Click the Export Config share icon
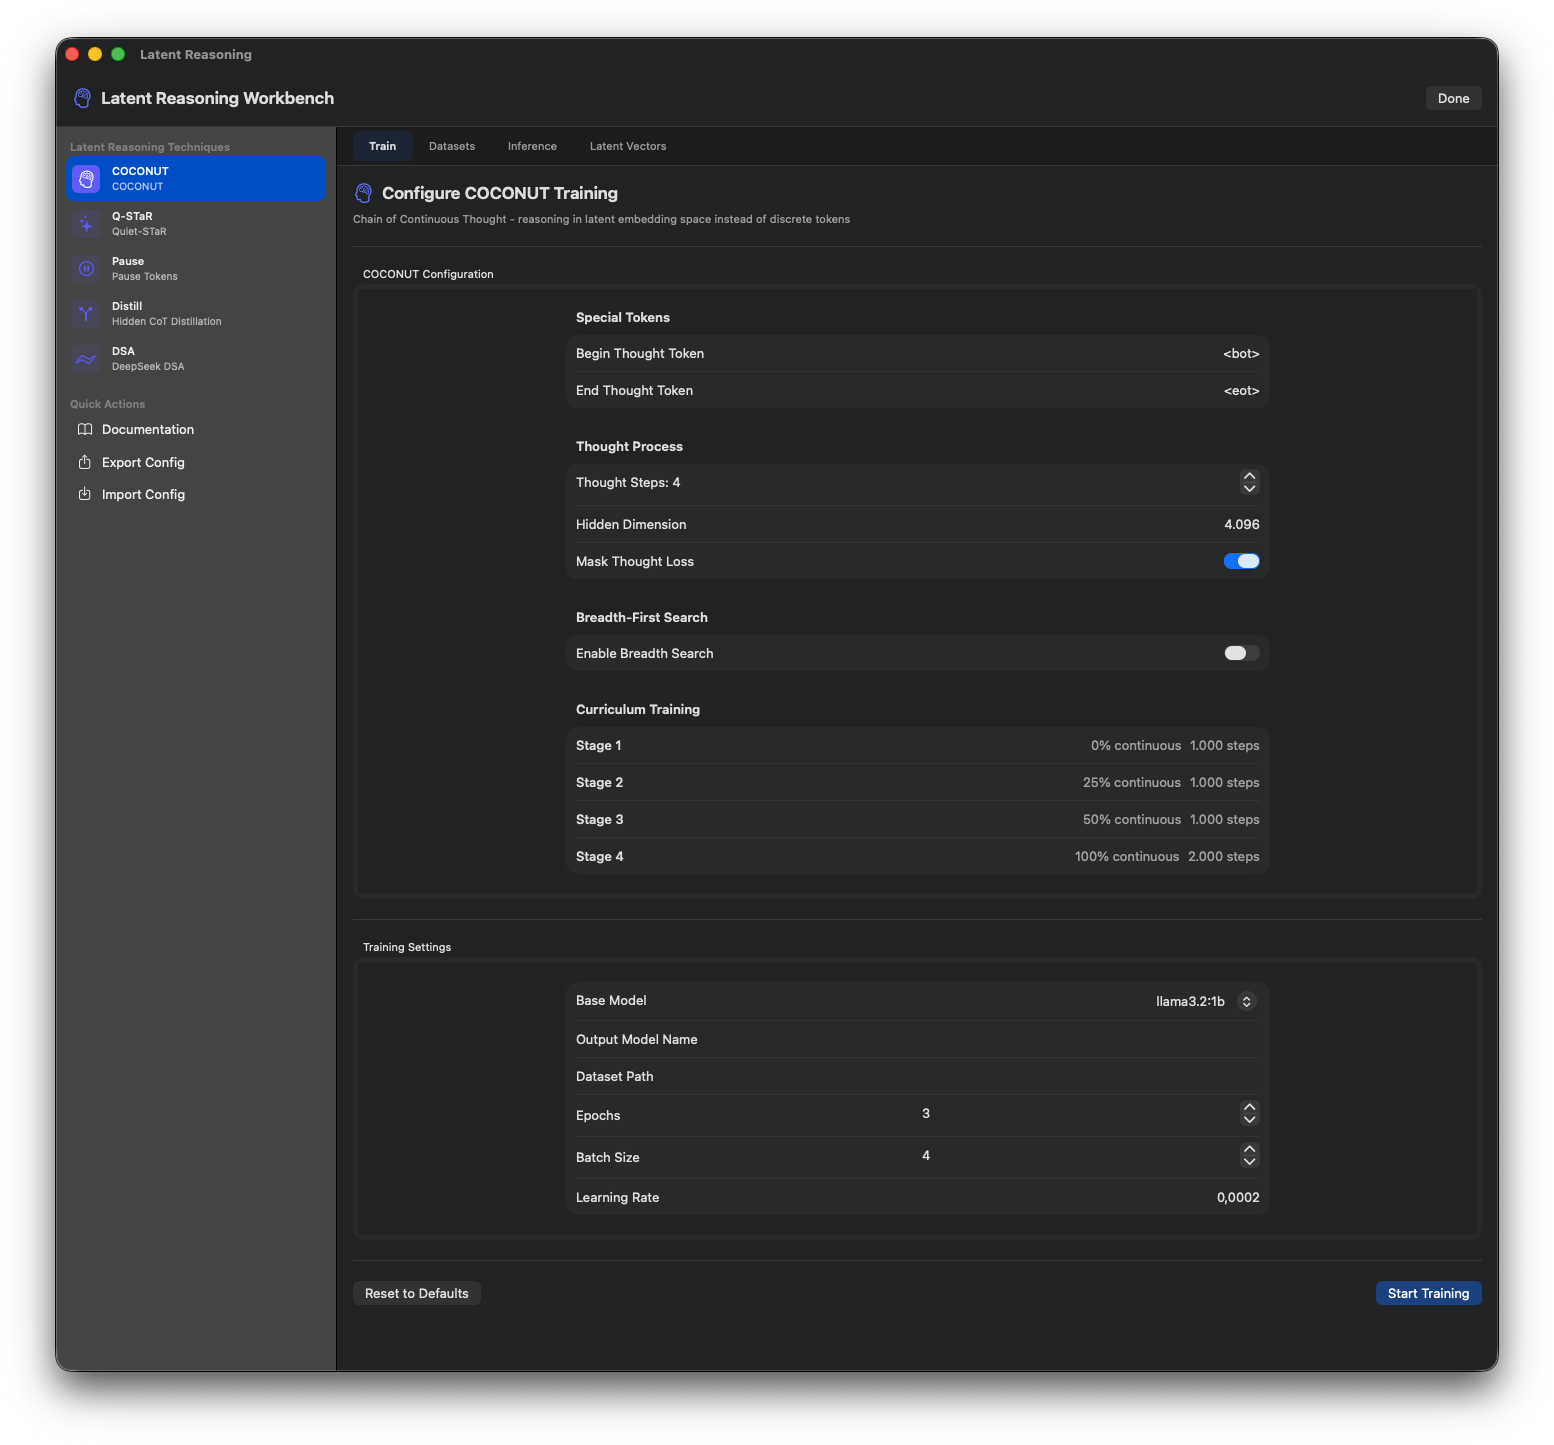The image size is (1554, 1445). click(x=85, y=463)
